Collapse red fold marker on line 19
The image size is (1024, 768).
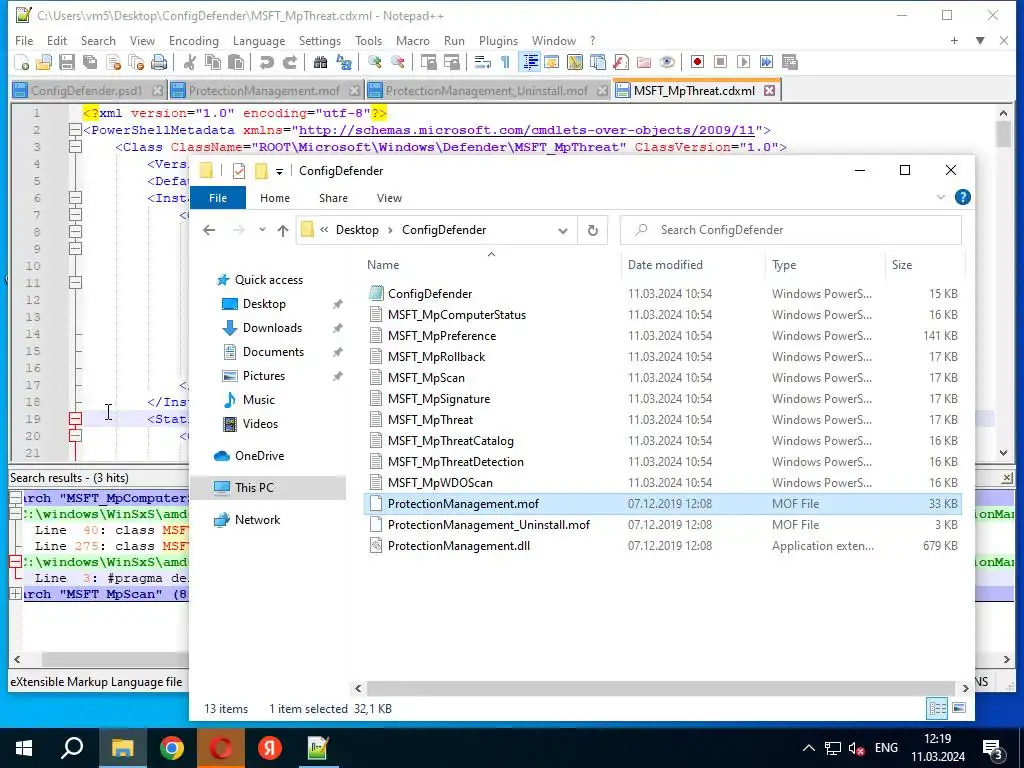click(75, 419)
